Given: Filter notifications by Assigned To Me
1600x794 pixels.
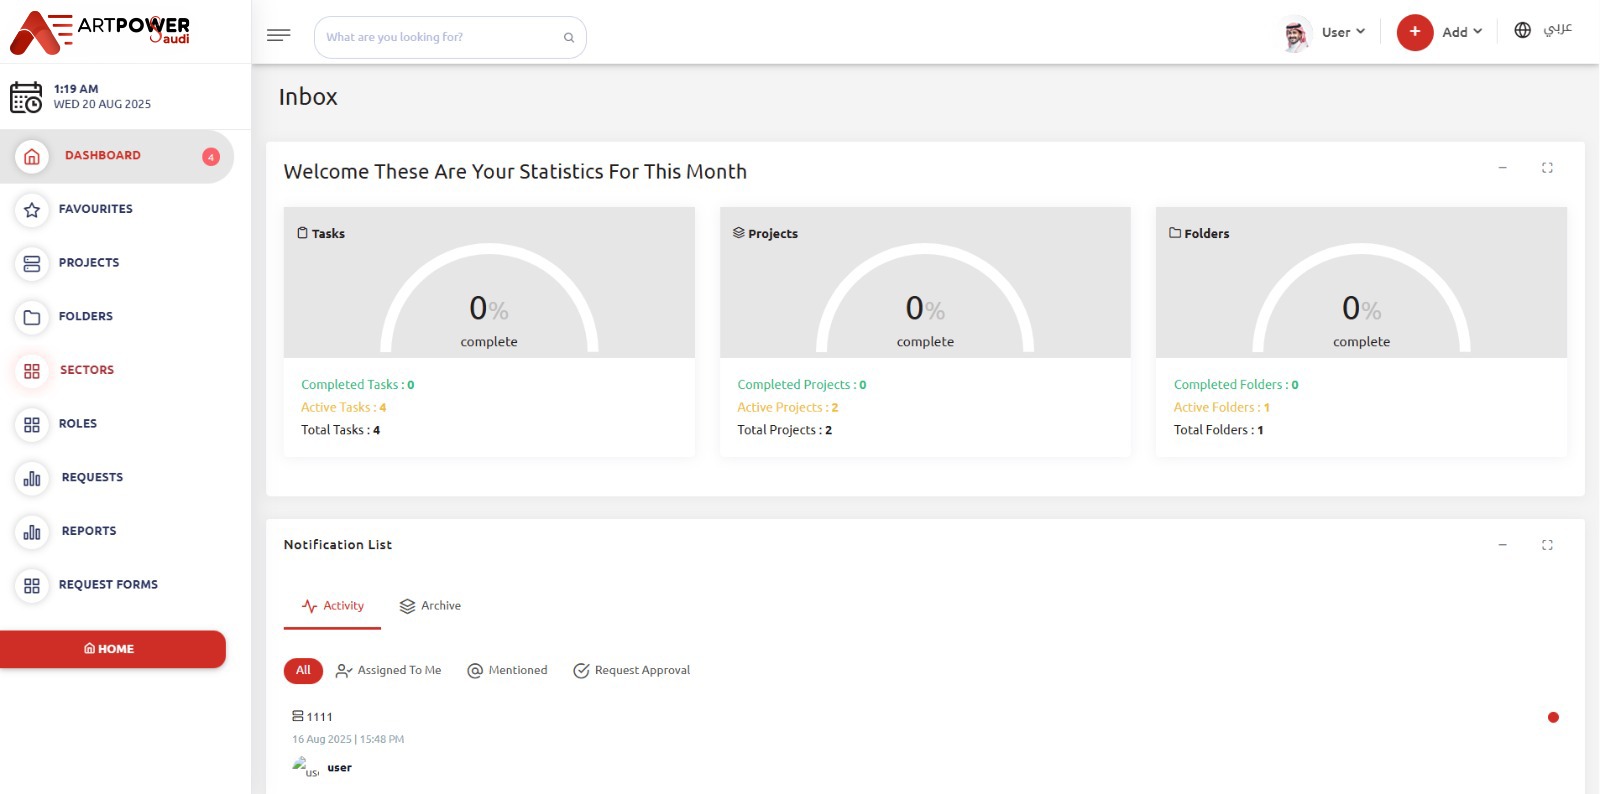Looking at the screenshot, I should (389, 671).
